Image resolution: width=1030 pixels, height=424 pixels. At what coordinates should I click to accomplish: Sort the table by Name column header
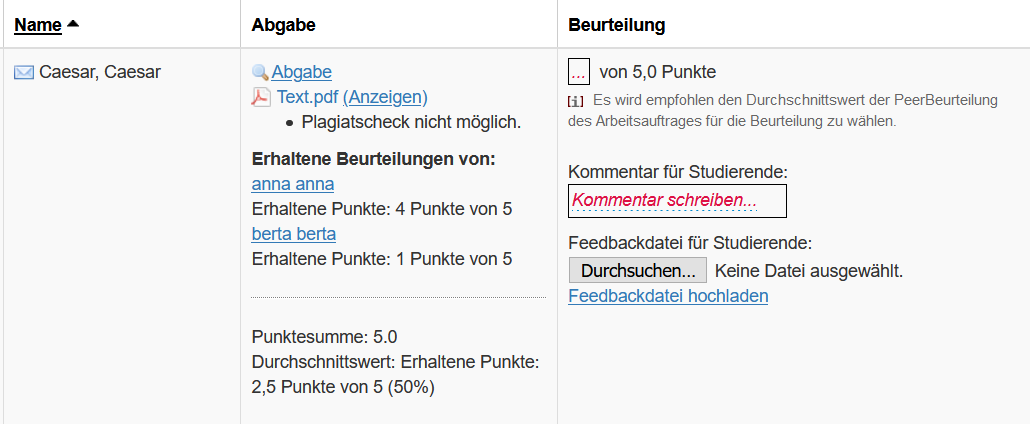[x=38, y=25]
